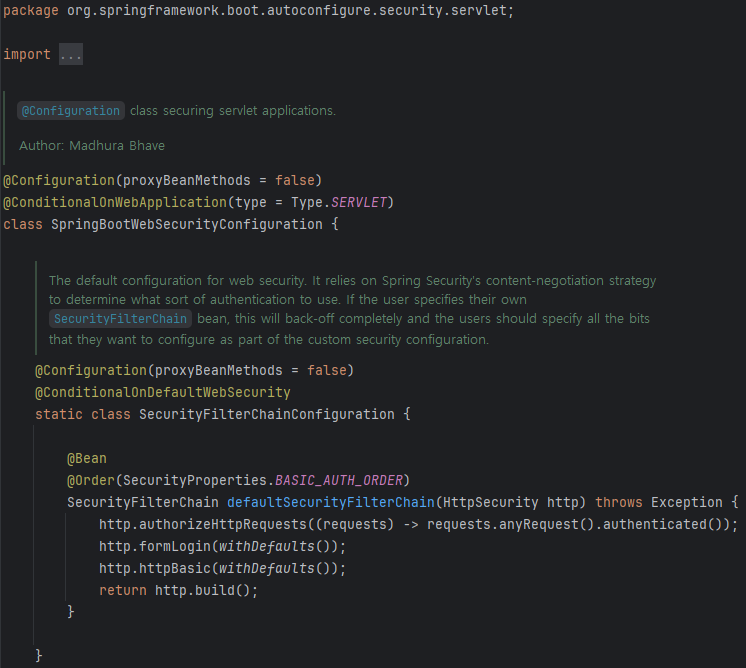Open the SecurityFilterChain doc link
The image size is (746, 668).
pyautogui.click(x=120, y=319)
